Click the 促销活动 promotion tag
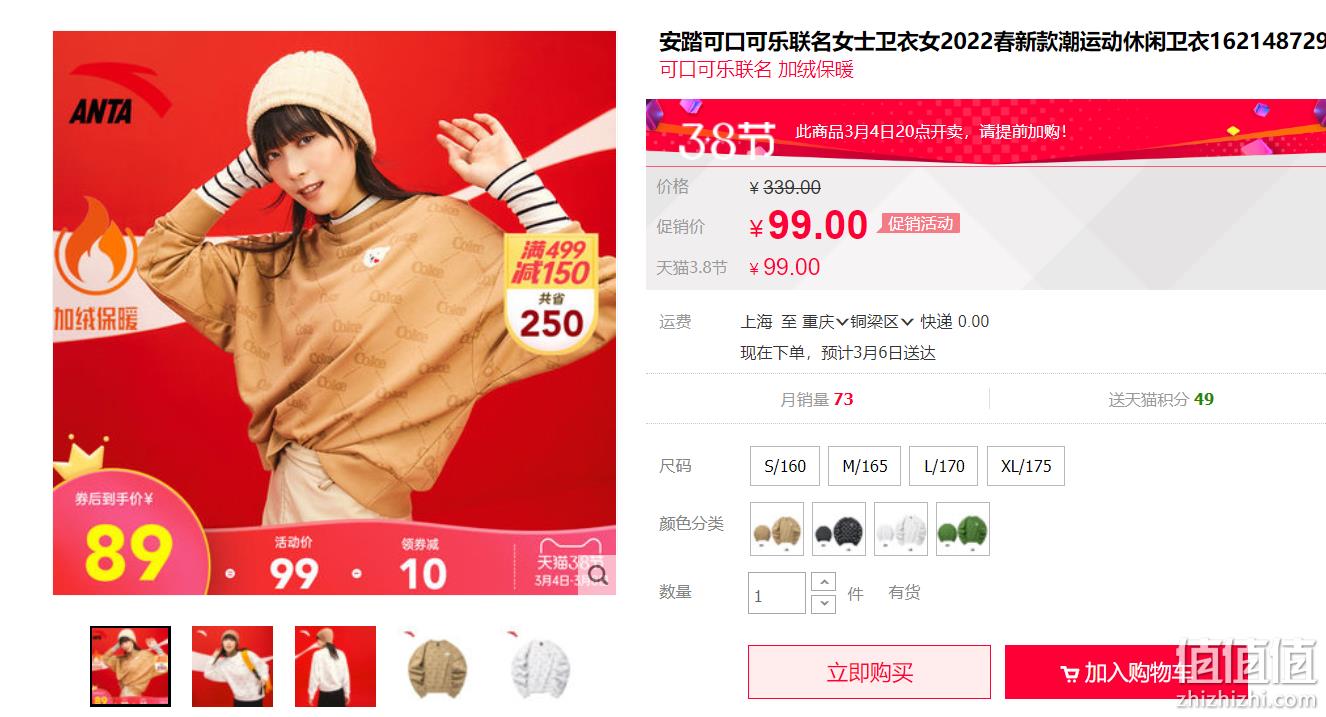Viewport: 1326px width, 717px height. tap(919, 224)
